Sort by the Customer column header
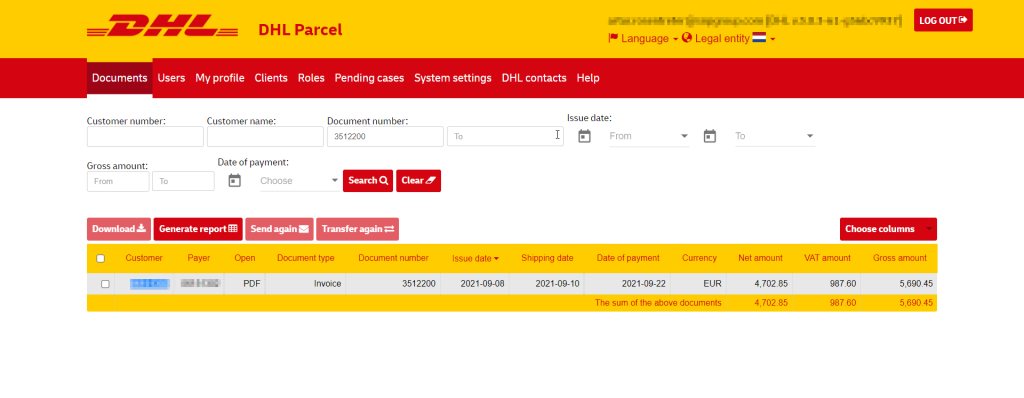This screenshot has height=398, width=1024. tap(144, 258)
